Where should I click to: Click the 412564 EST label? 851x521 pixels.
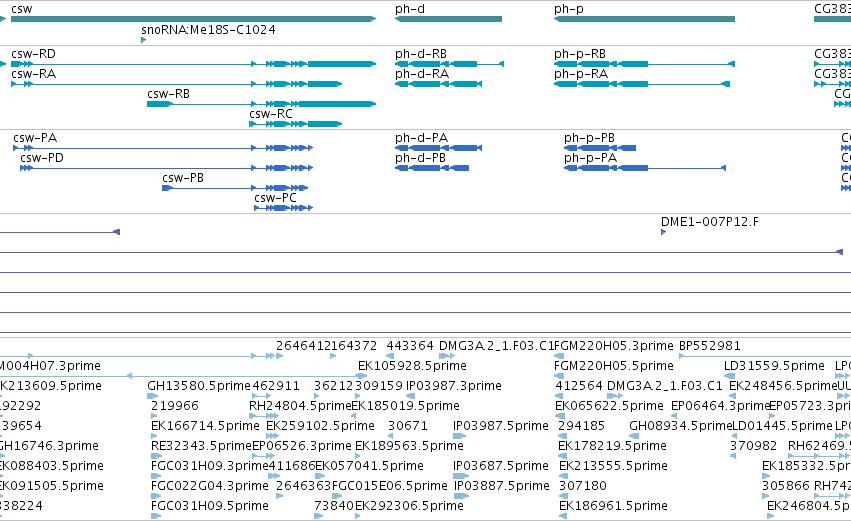[579, 386]
